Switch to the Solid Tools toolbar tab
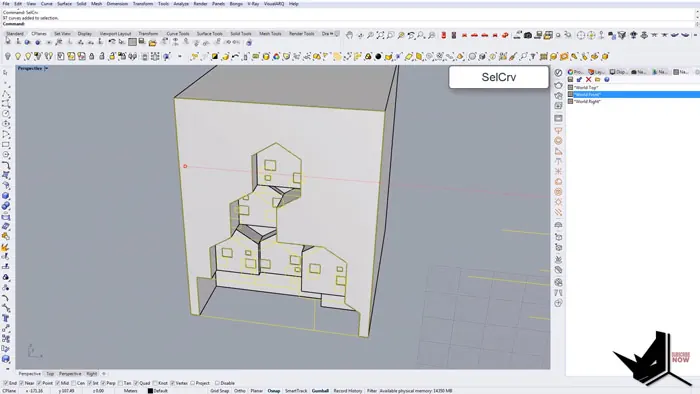This screenshot has width=700, height=394. pos(241,33)
